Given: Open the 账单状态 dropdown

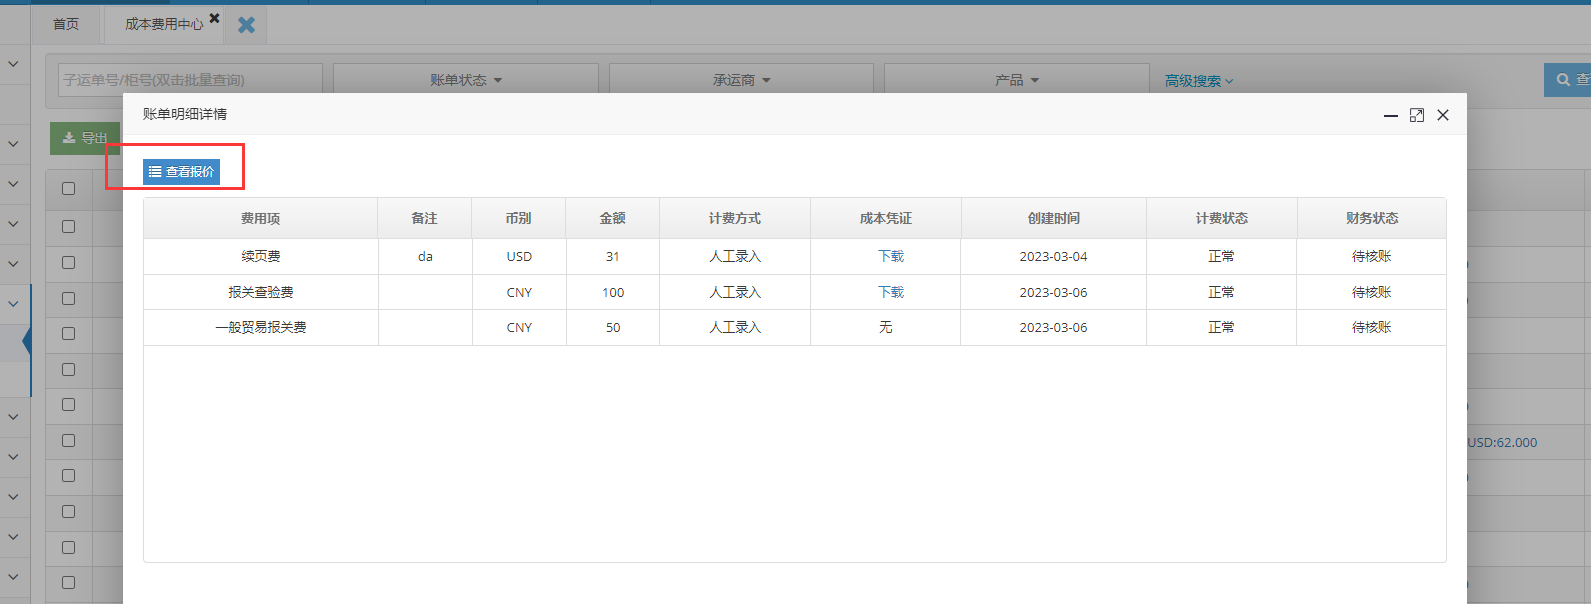Looking at the screenshot, I should (466, 80).
